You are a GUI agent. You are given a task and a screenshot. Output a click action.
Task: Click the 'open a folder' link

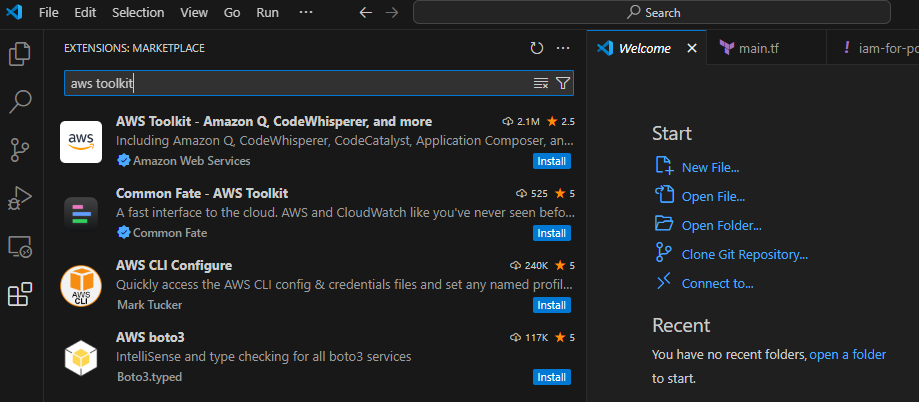click(848, 354)
